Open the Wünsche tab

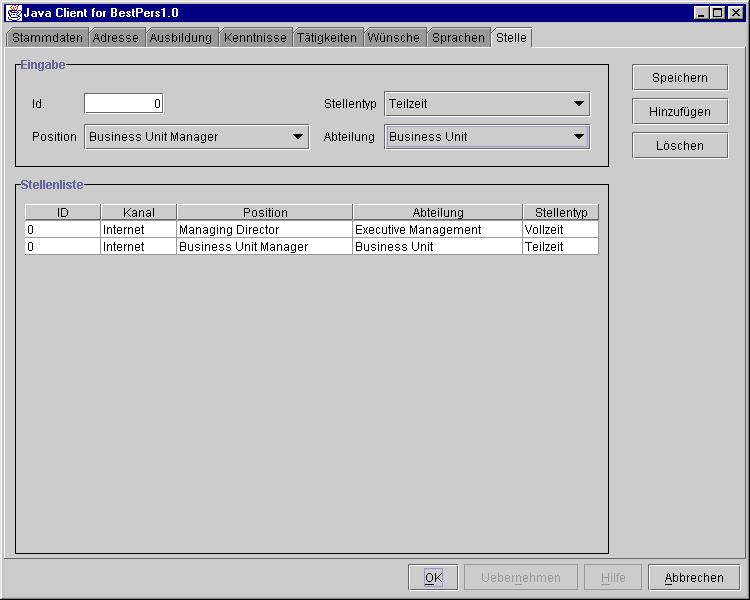(x=394, y=38)
